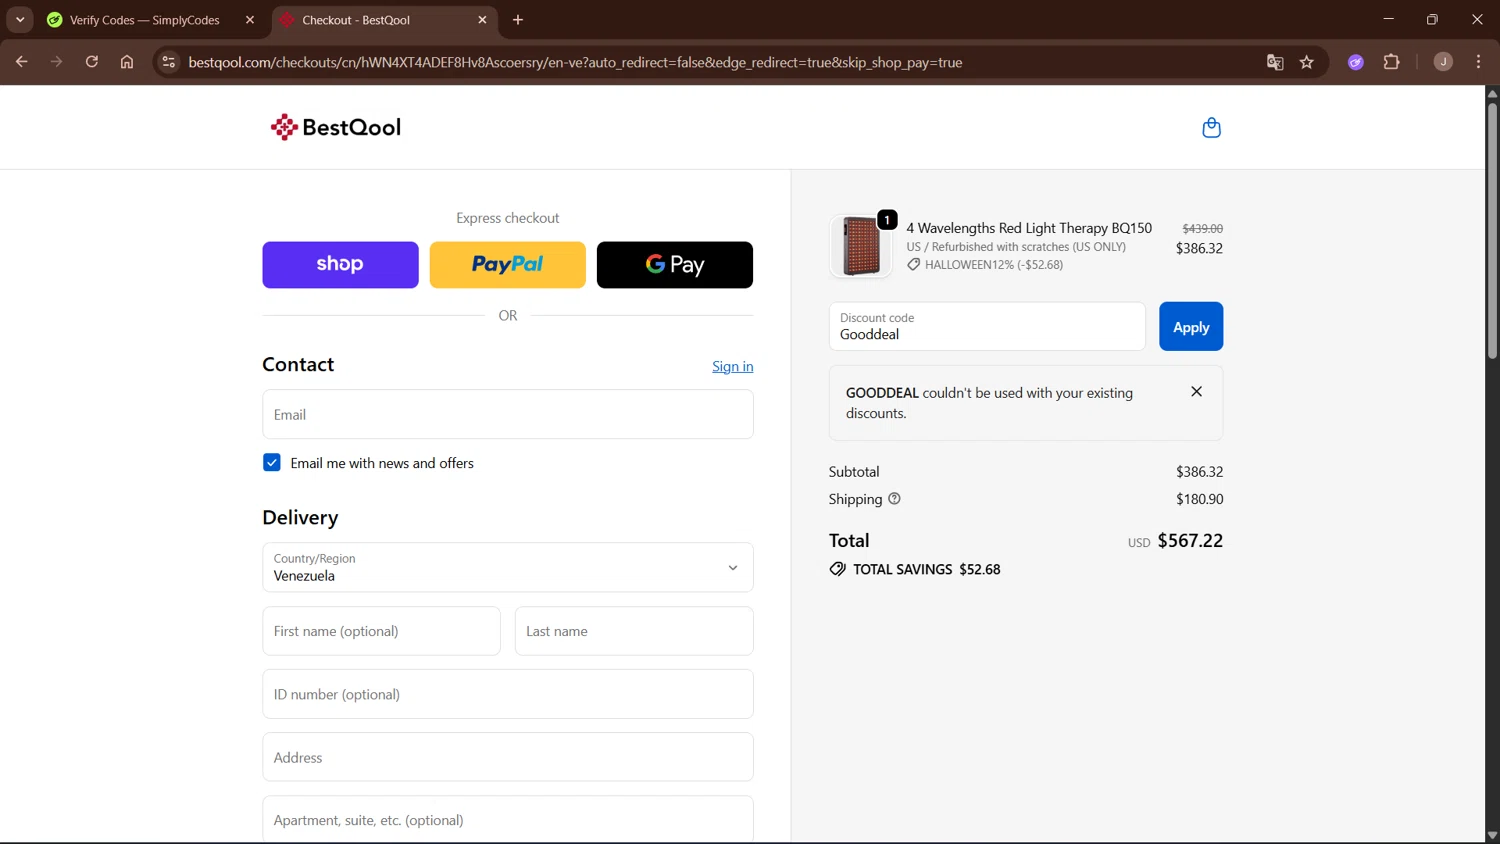Open the browser extensions puzzle icon
The image size is (1500, 844).
coord(1391,62)
